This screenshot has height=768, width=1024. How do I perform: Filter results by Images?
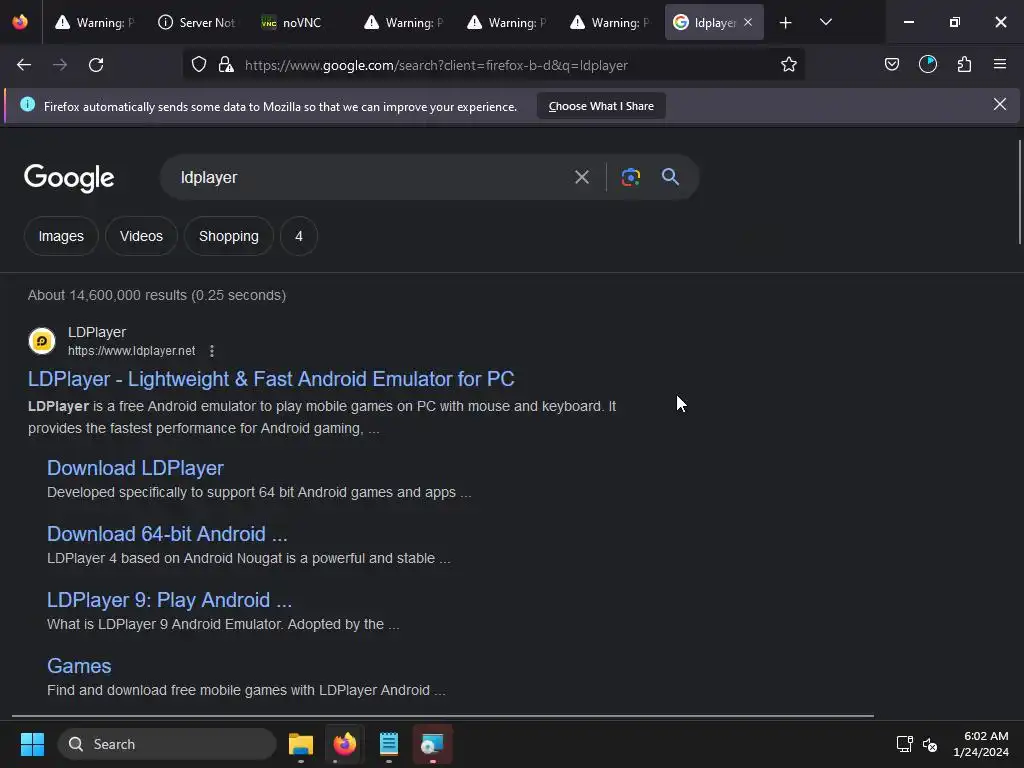(x=61, y=236)
